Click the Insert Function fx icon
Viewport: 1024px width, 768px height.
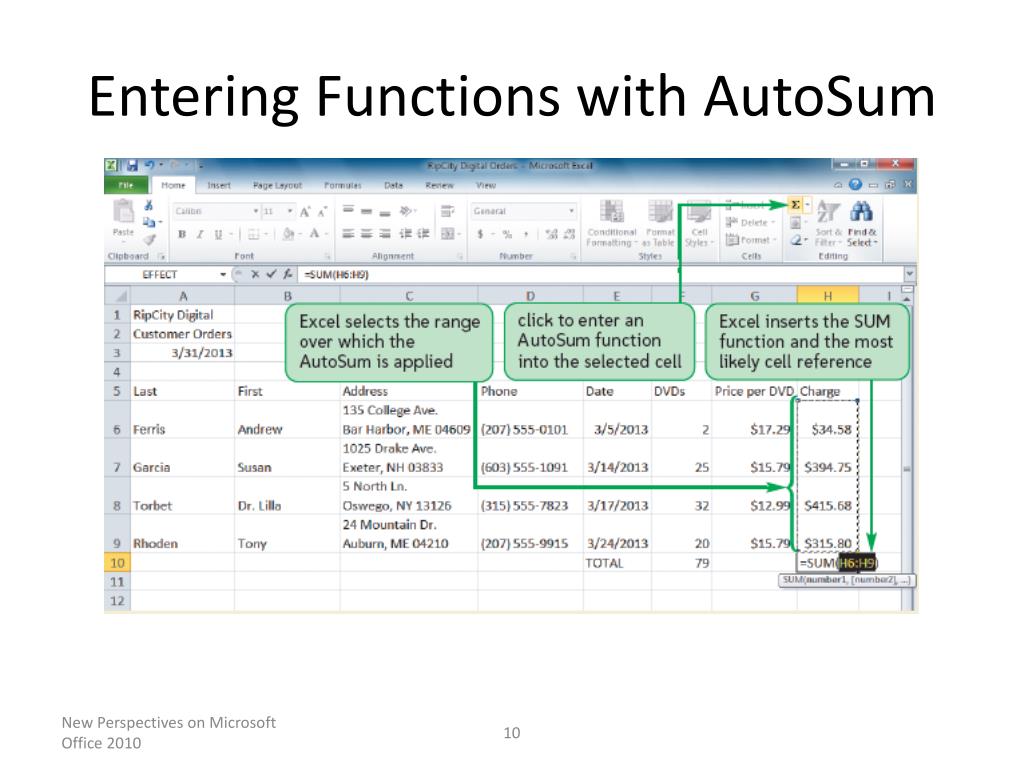pos(287,274)
